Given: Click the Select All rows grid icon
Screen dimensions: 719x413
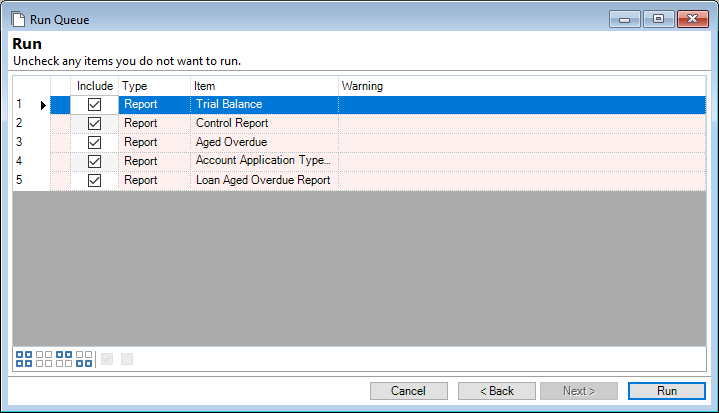Looking at the screenshot, I should [x=24, y=359].
